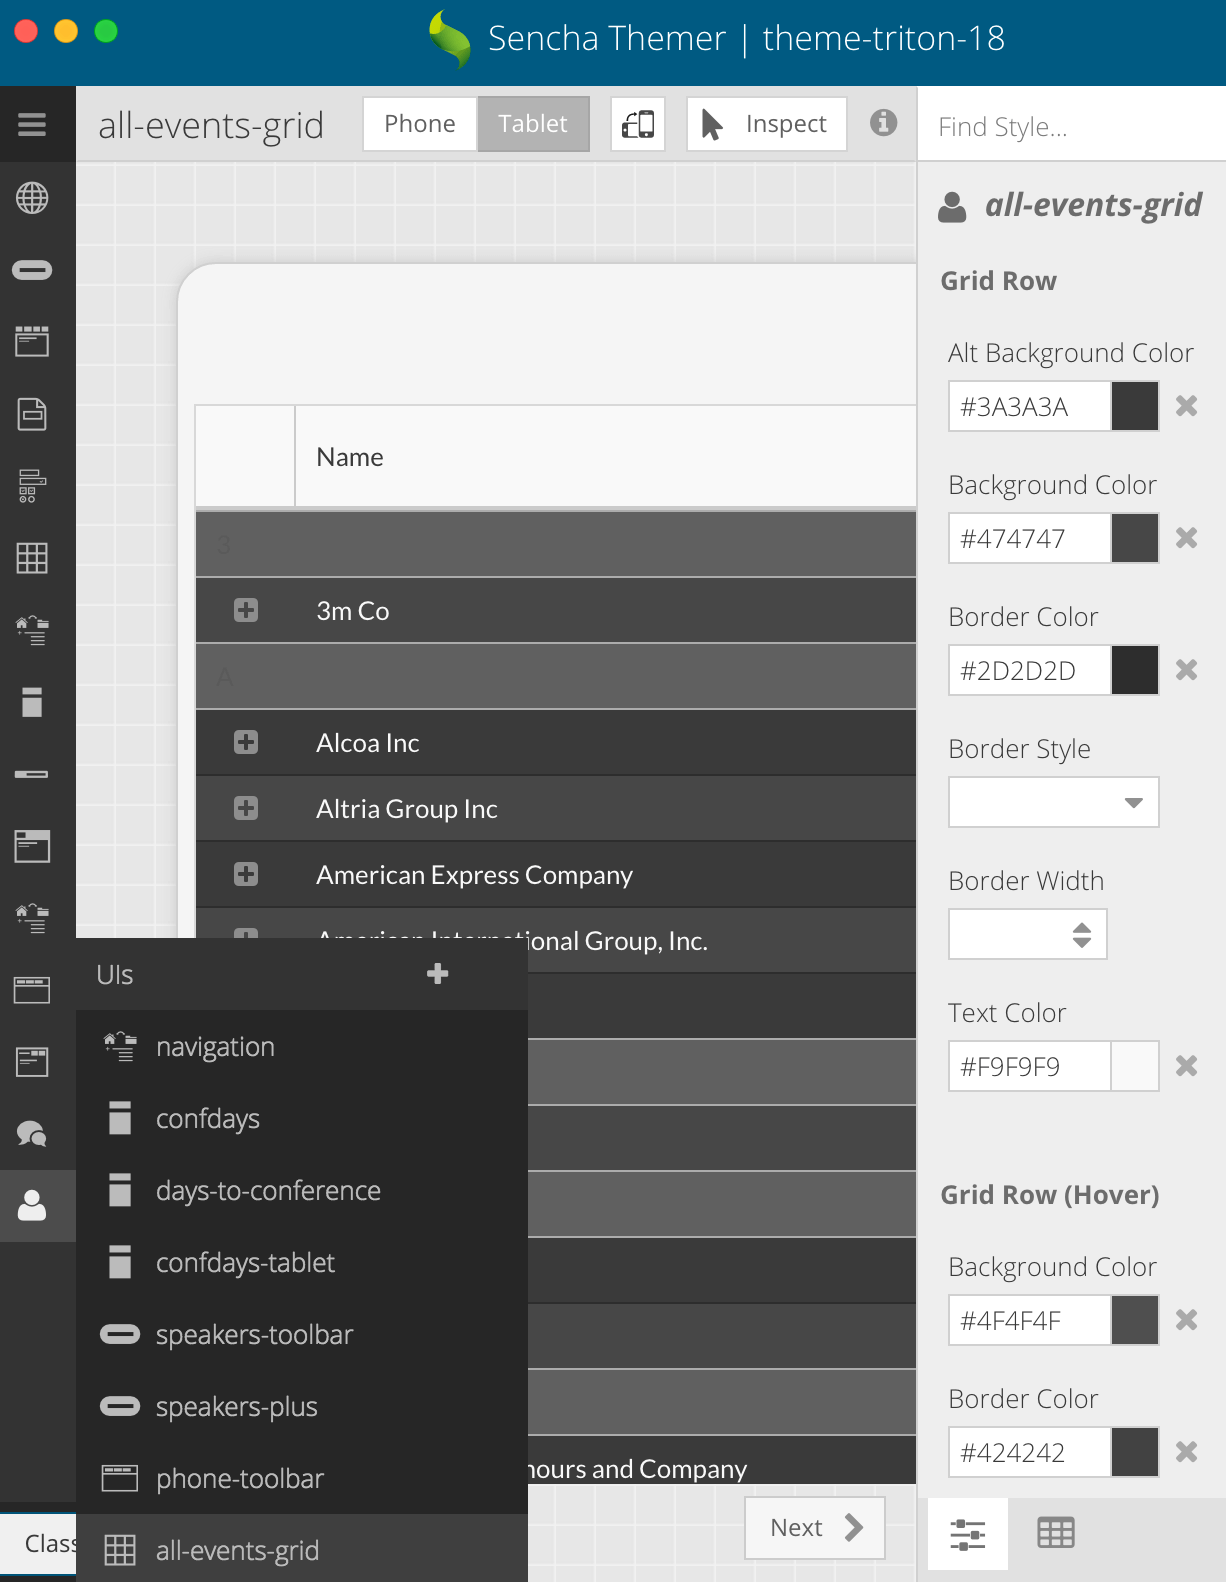
Task: Expand the Altria Group Inc row
Action: [x=246, y=808]
